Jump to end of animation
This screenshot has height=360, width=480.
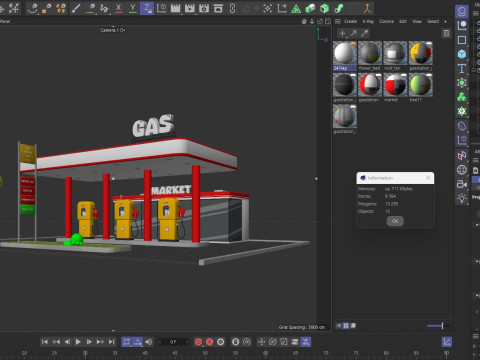coord(111,342)
